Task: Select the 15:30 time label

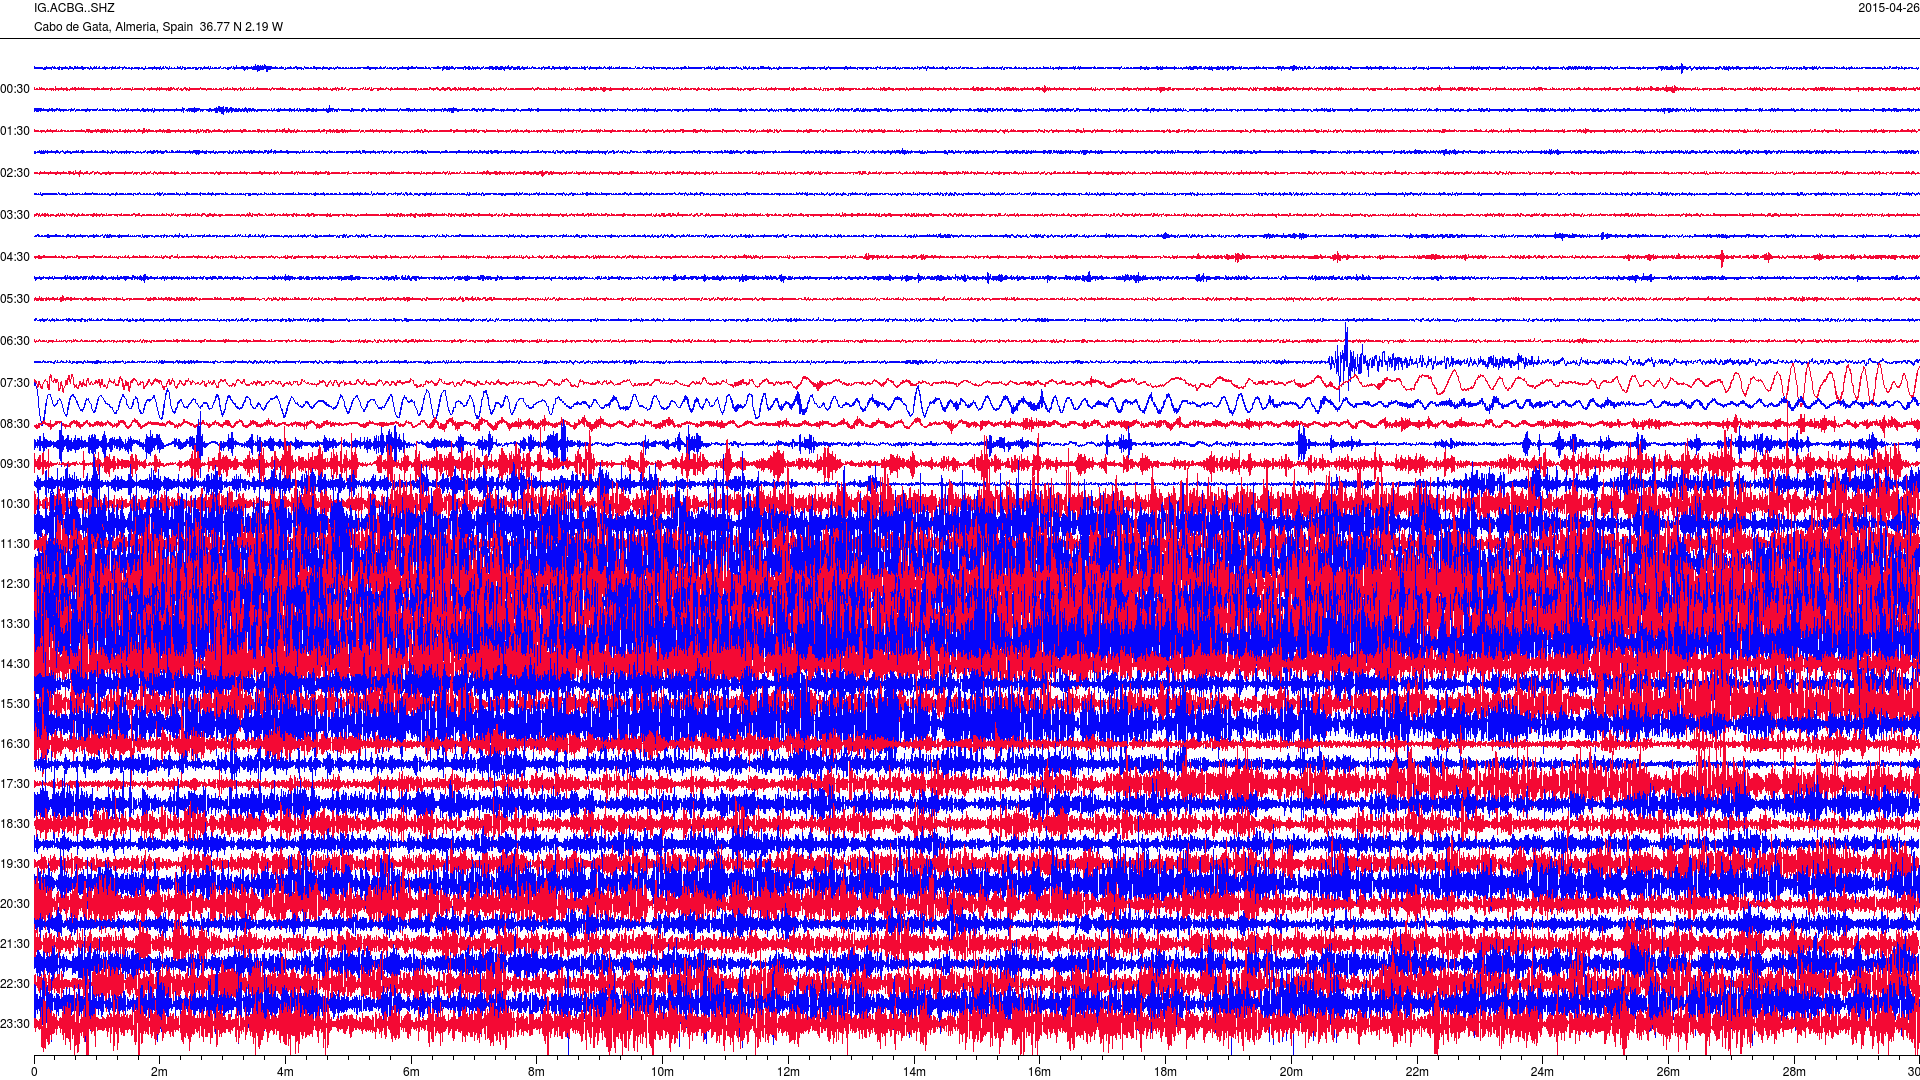Action: 15,704
